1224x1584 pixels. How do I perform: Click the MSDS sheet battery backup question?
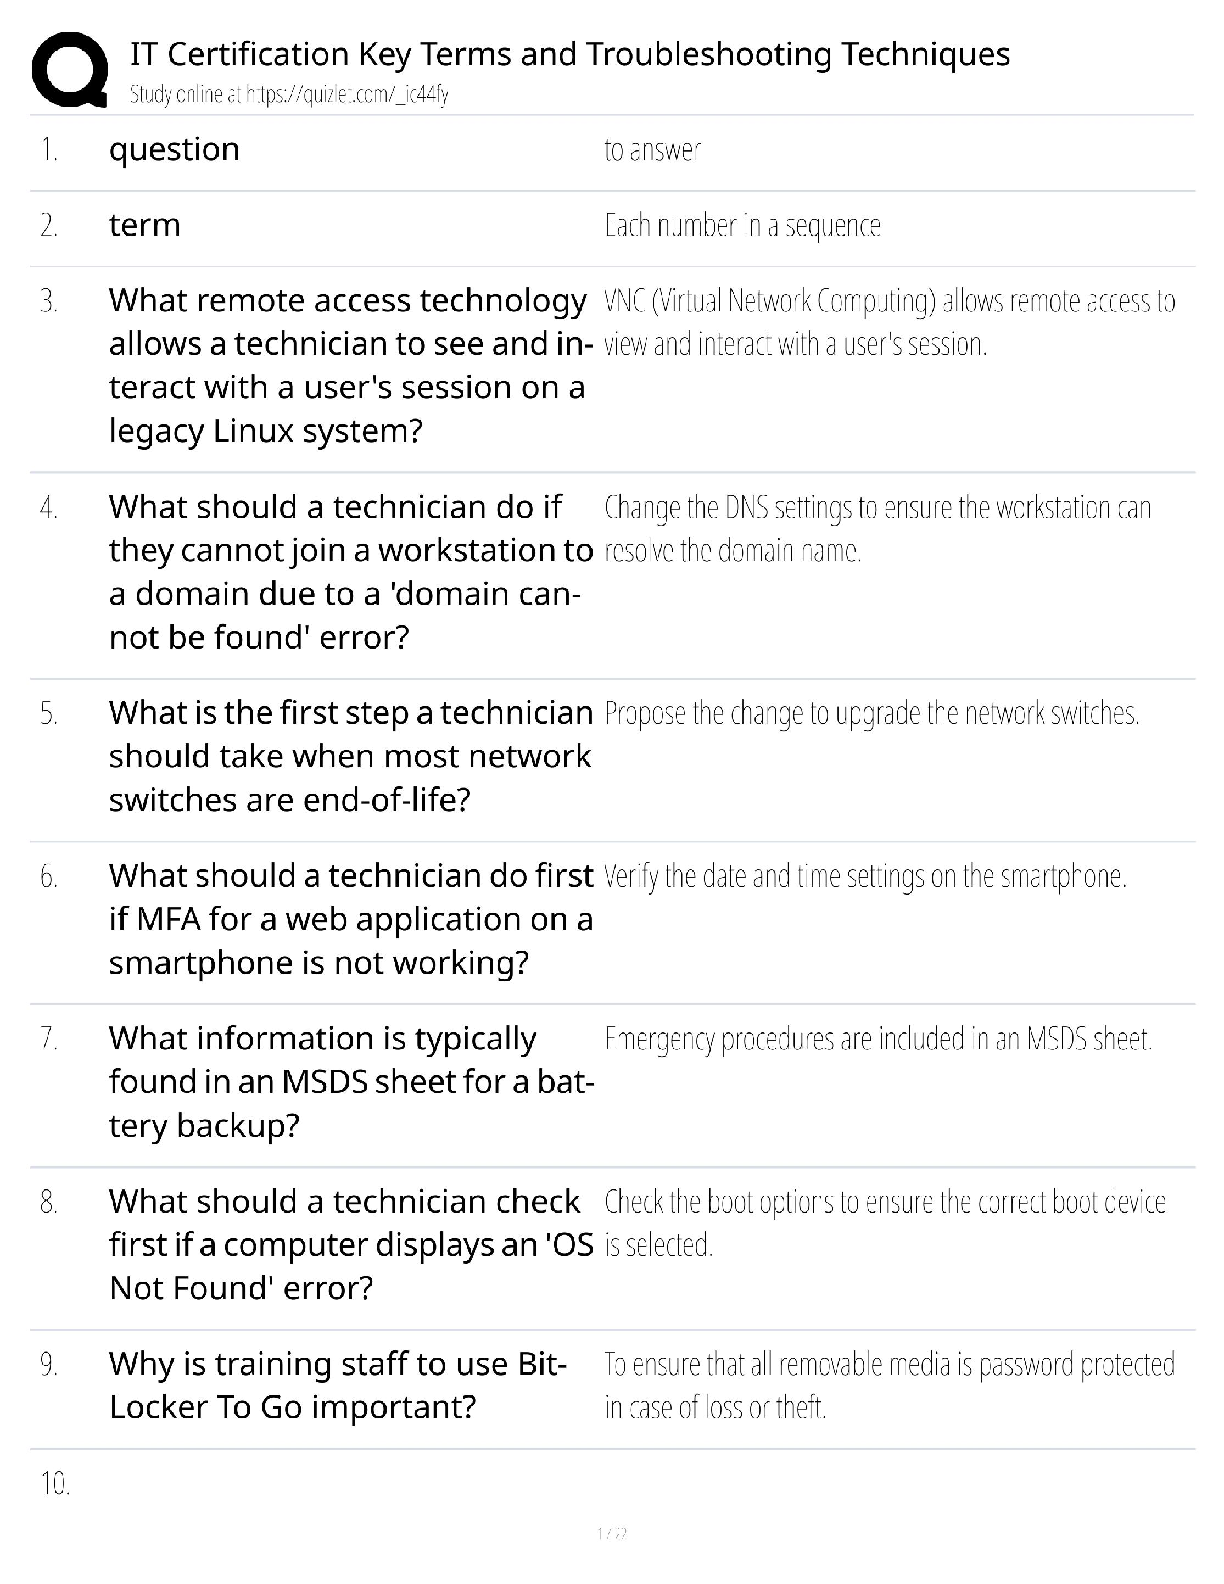point(350,1082)
